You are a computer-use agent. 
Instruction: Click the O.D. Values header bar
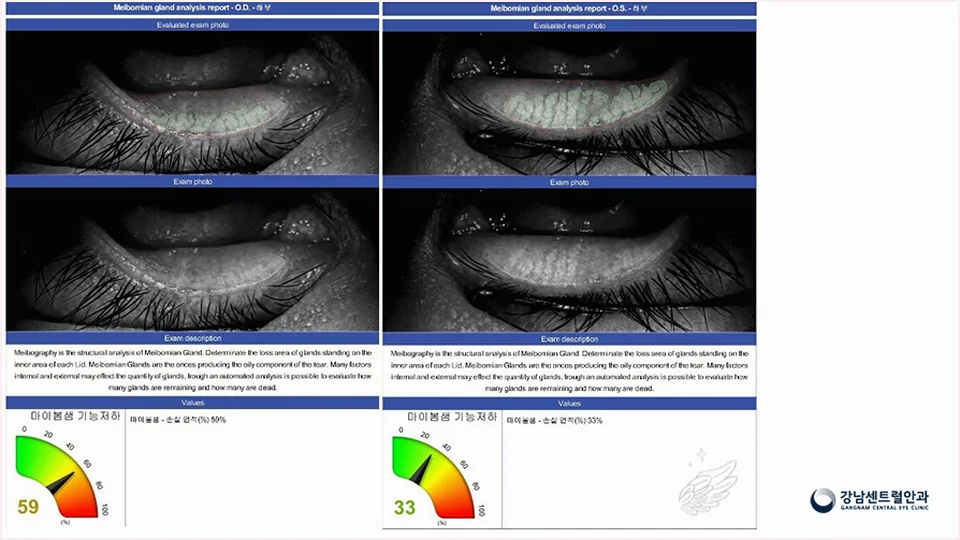[x=192, y=402]
